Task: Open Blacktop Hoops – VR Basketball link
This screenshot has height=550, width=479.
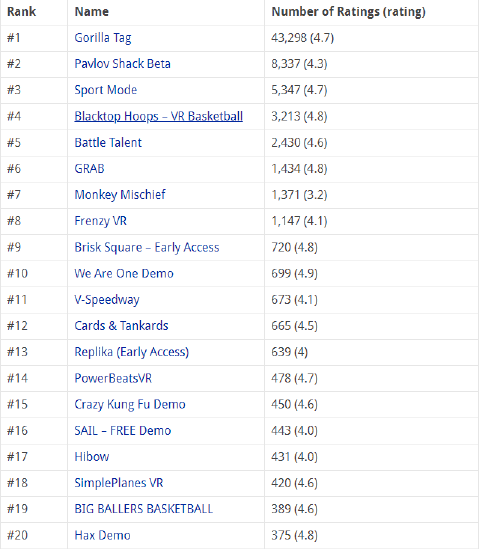Action: (158, 116)
